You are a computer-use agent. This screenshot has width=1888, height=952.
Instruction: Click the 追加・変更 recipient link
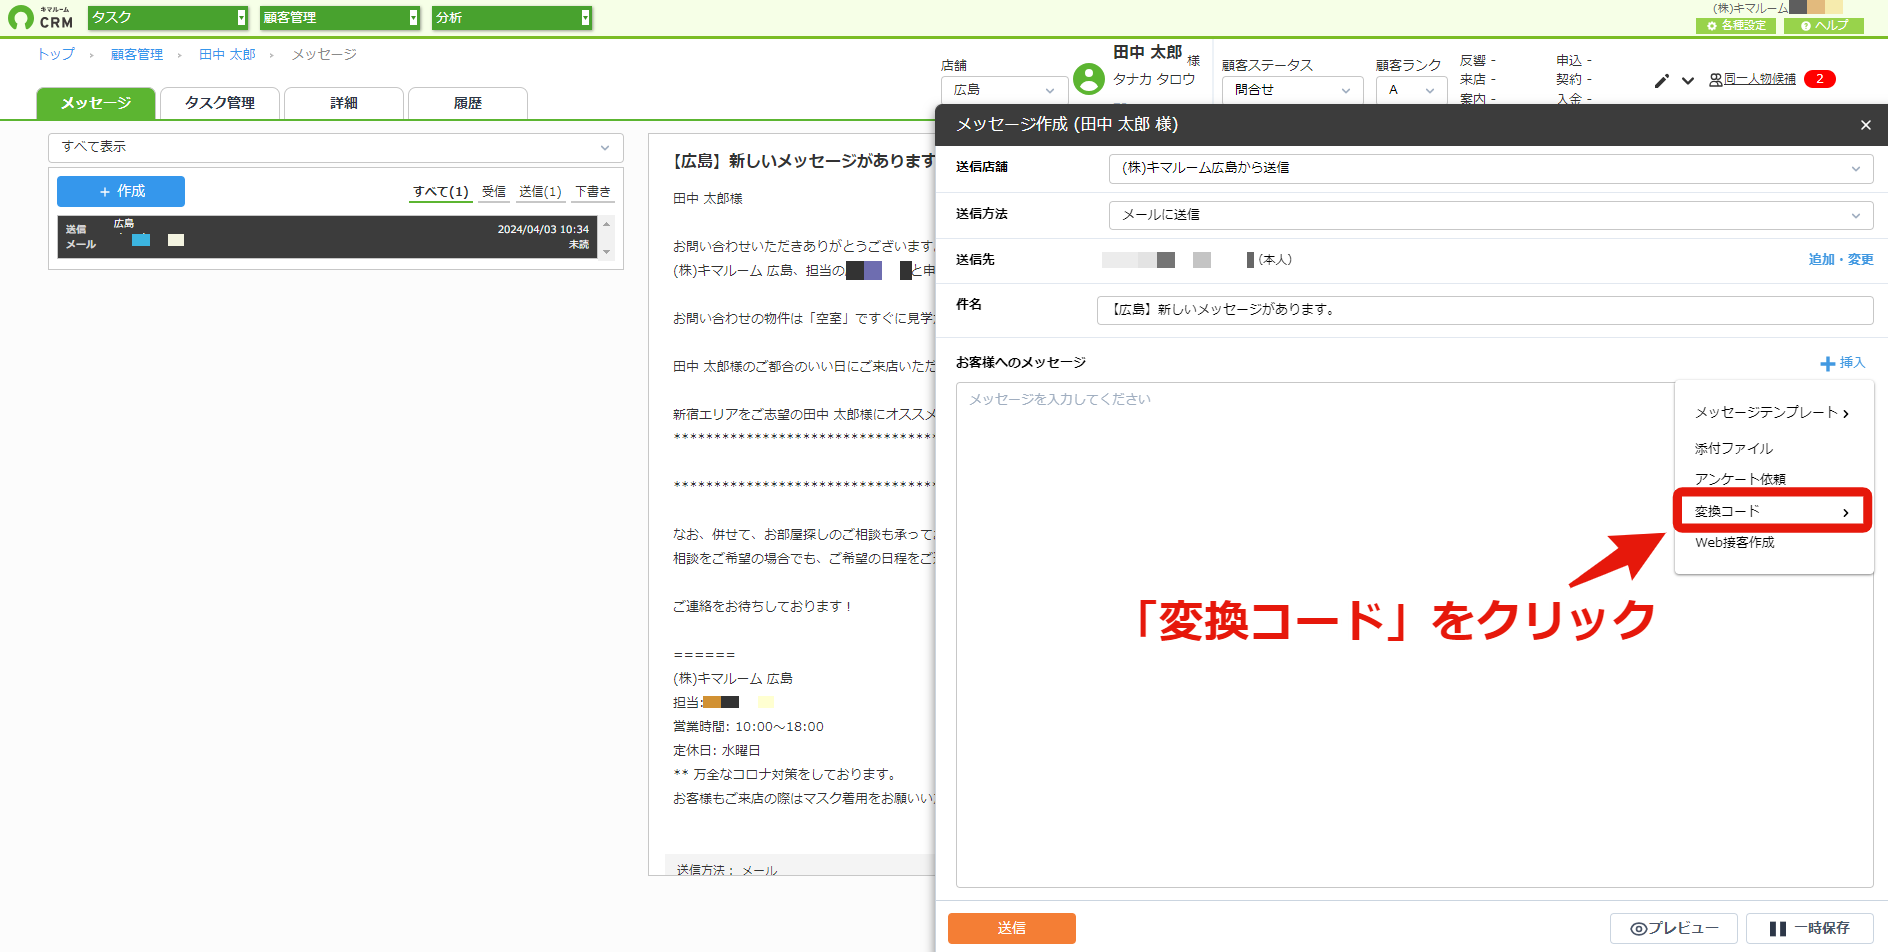pos(1841,260)
